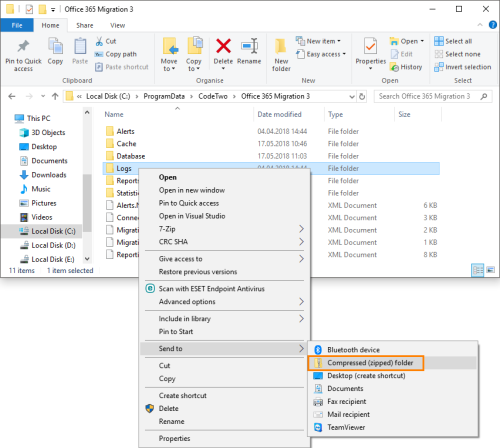Select Downloads in navigation pane
This screenshot has height=448, width=500.
43,175
